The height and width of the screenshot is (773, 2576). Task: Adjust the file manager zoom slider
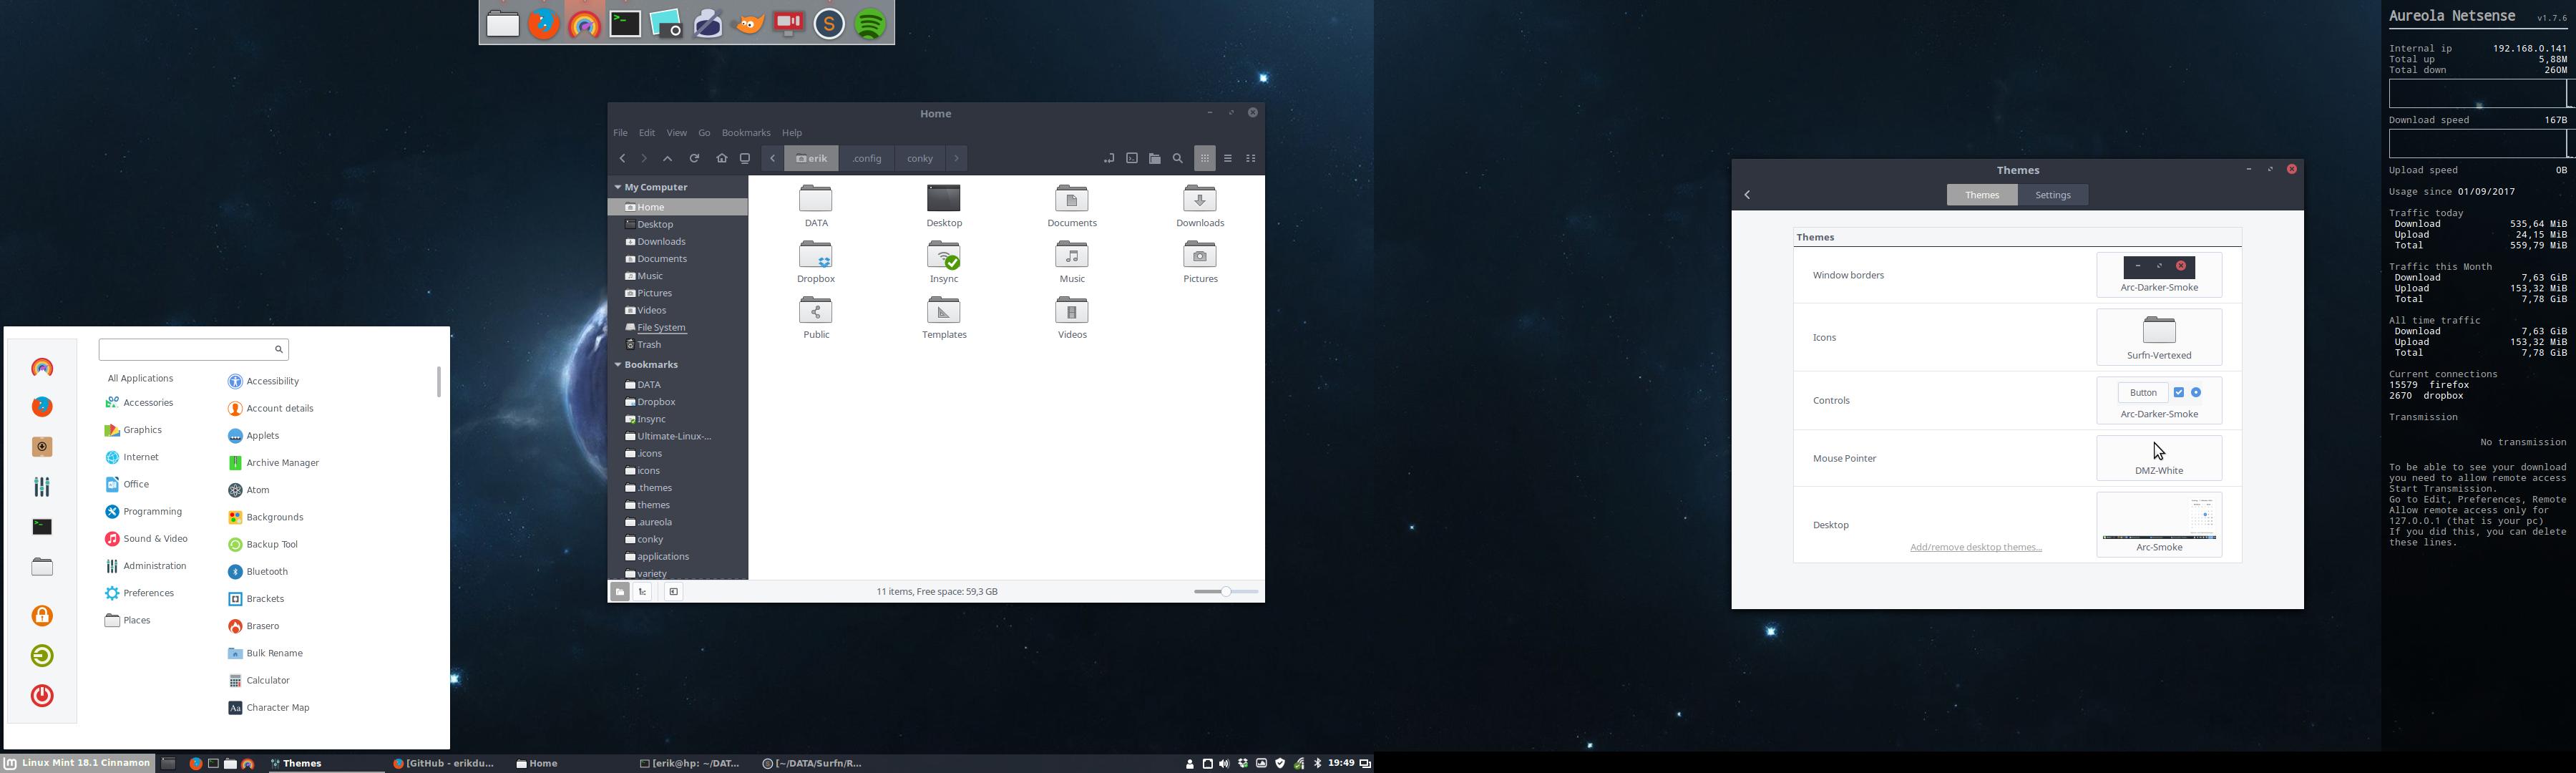click(x=1226, y=592)
